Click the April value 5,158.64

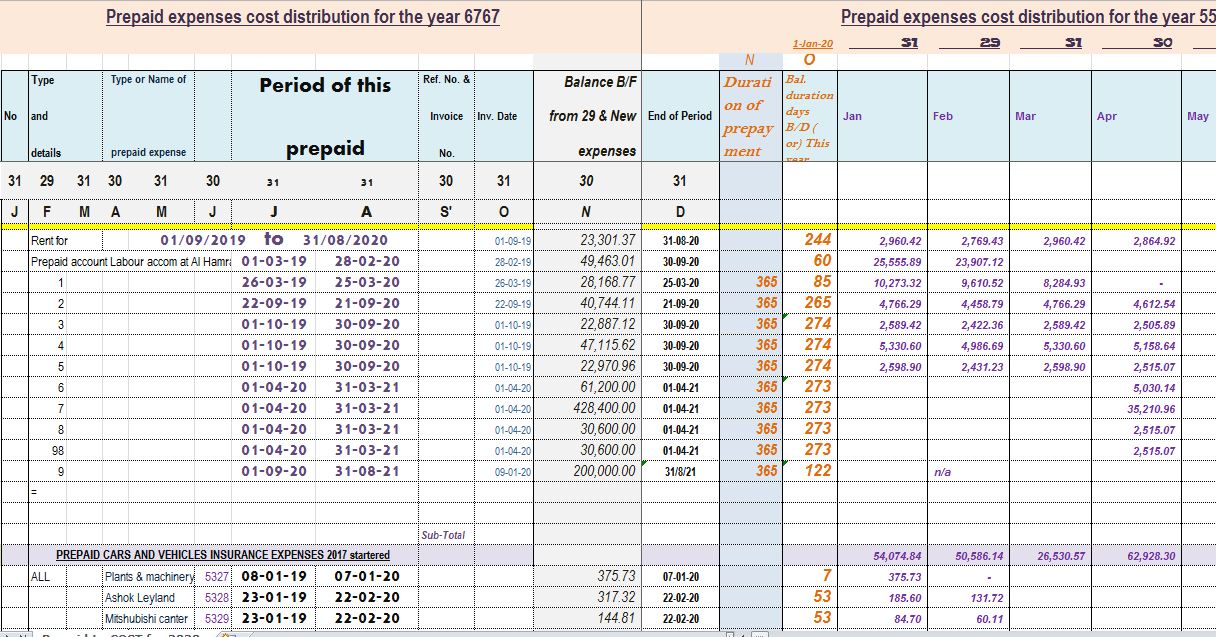tap(1155, 346)
